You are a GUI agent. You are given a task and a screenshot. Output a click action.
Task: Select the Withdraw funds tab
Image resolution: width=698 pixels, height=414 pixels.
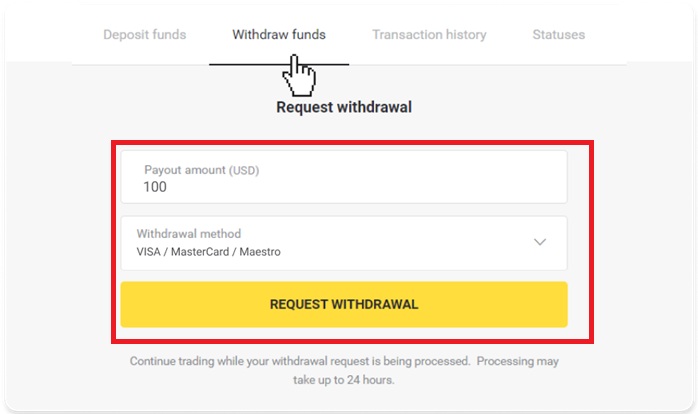278,34
